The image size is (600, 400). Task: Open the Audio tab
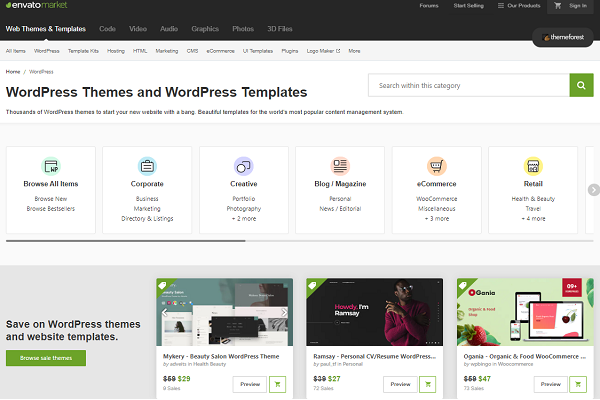[169, 29]
